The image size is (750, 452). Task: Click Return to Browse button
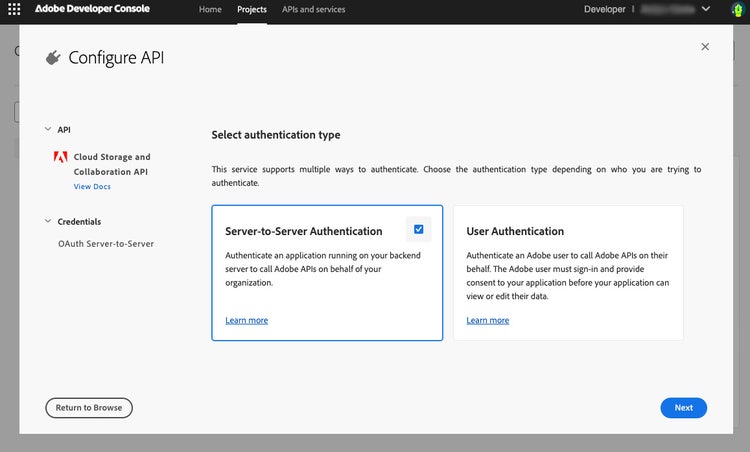click(x=89, y=407)
